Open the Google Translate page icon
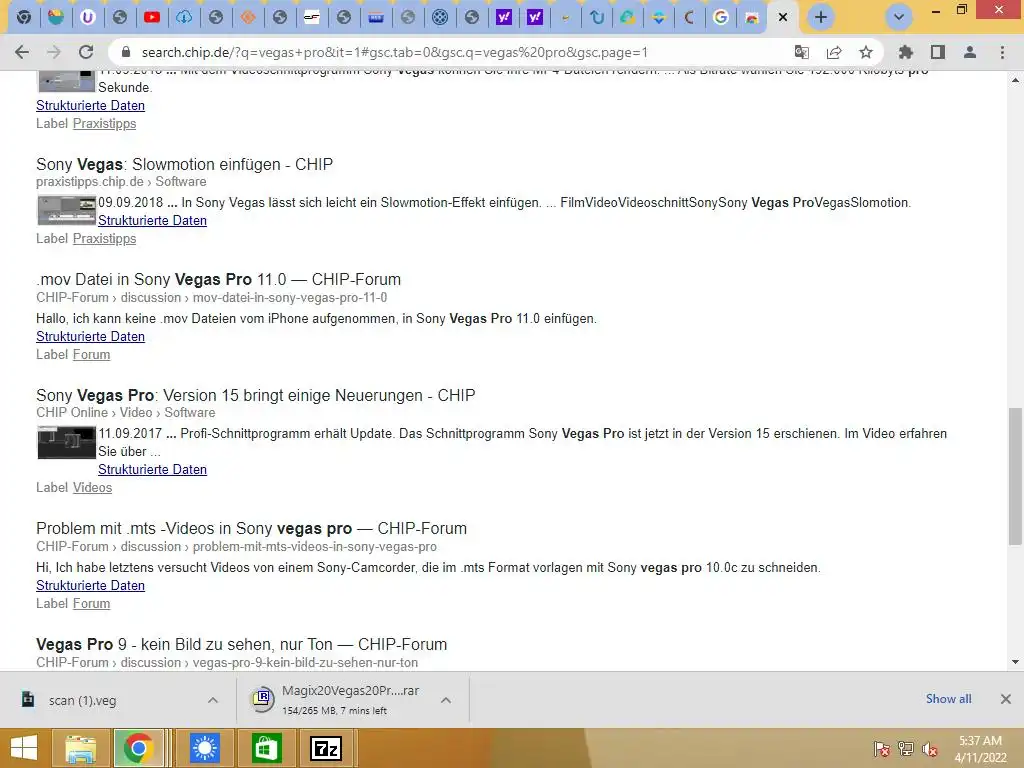Viewport: 1024px width, 768px height. pyautogui.click(x=801, y=52)
